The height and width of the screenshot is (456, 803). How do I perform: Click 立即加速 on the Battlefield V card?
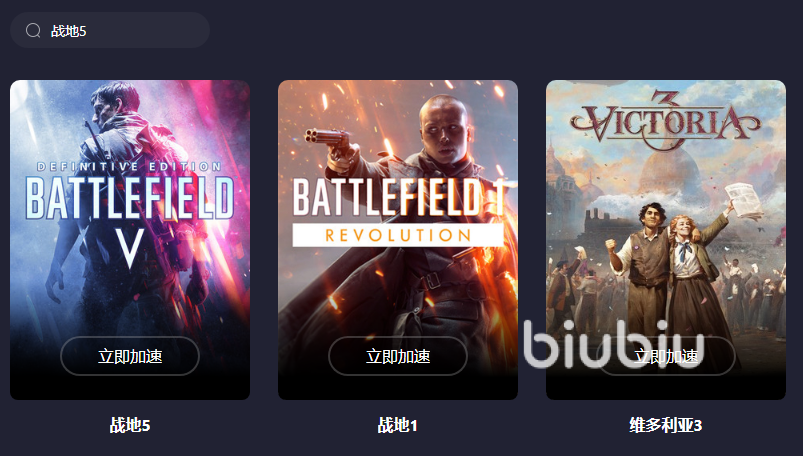[130, 356]
